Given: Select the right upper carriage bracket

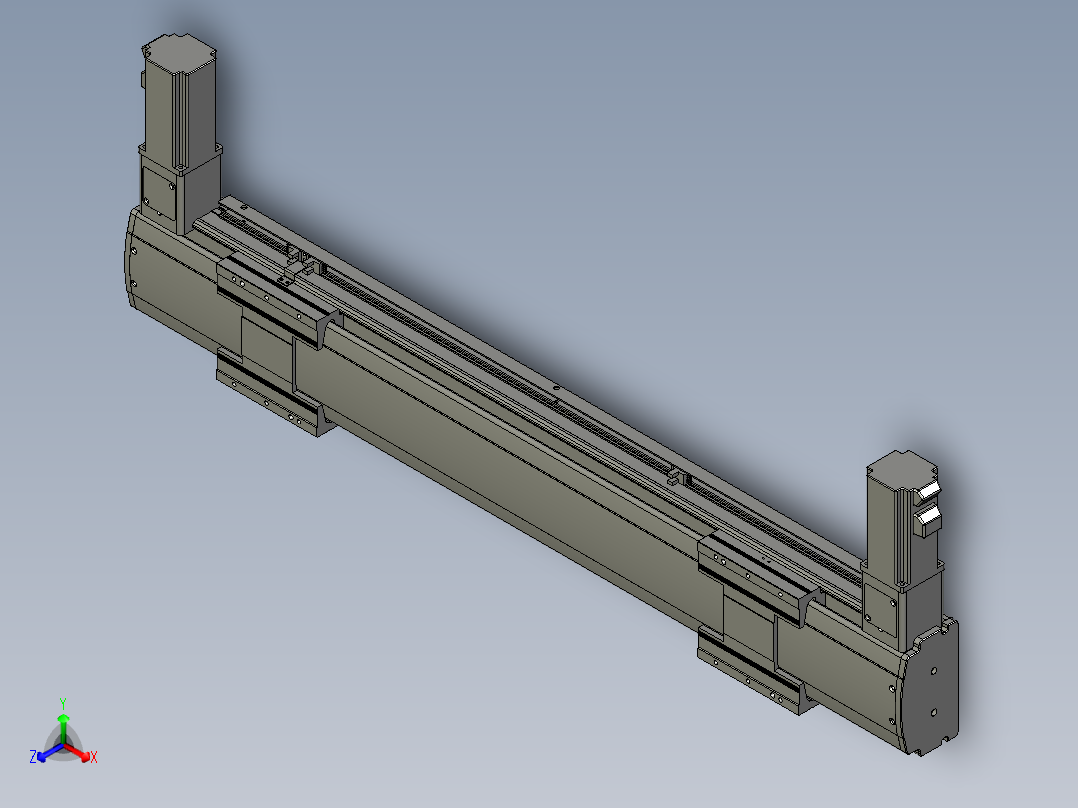Looking at the screenshot, I should [758, 576].
